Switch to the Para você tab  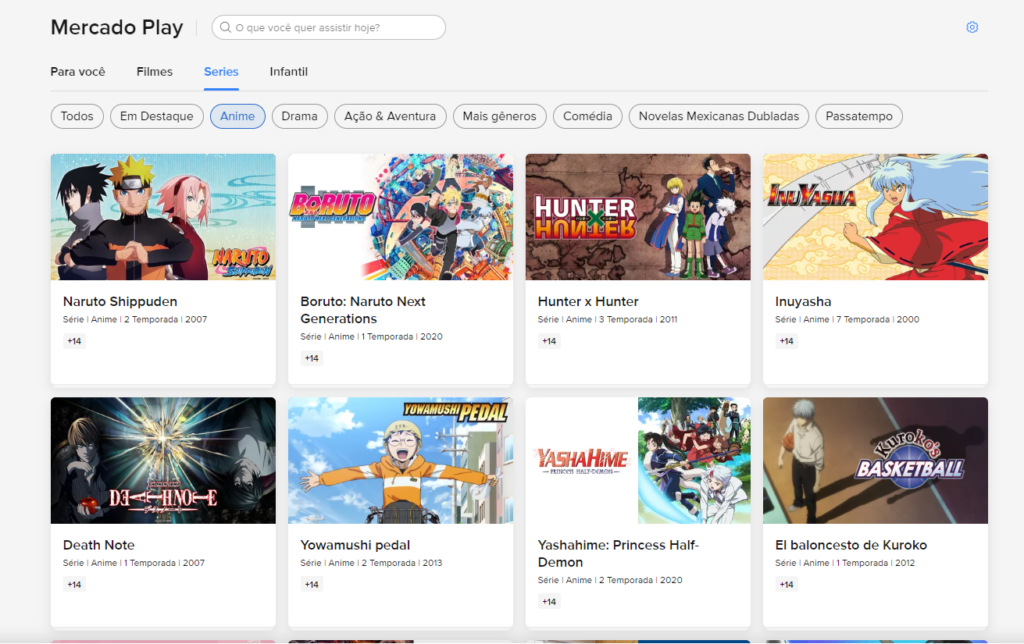pos(78,72)
